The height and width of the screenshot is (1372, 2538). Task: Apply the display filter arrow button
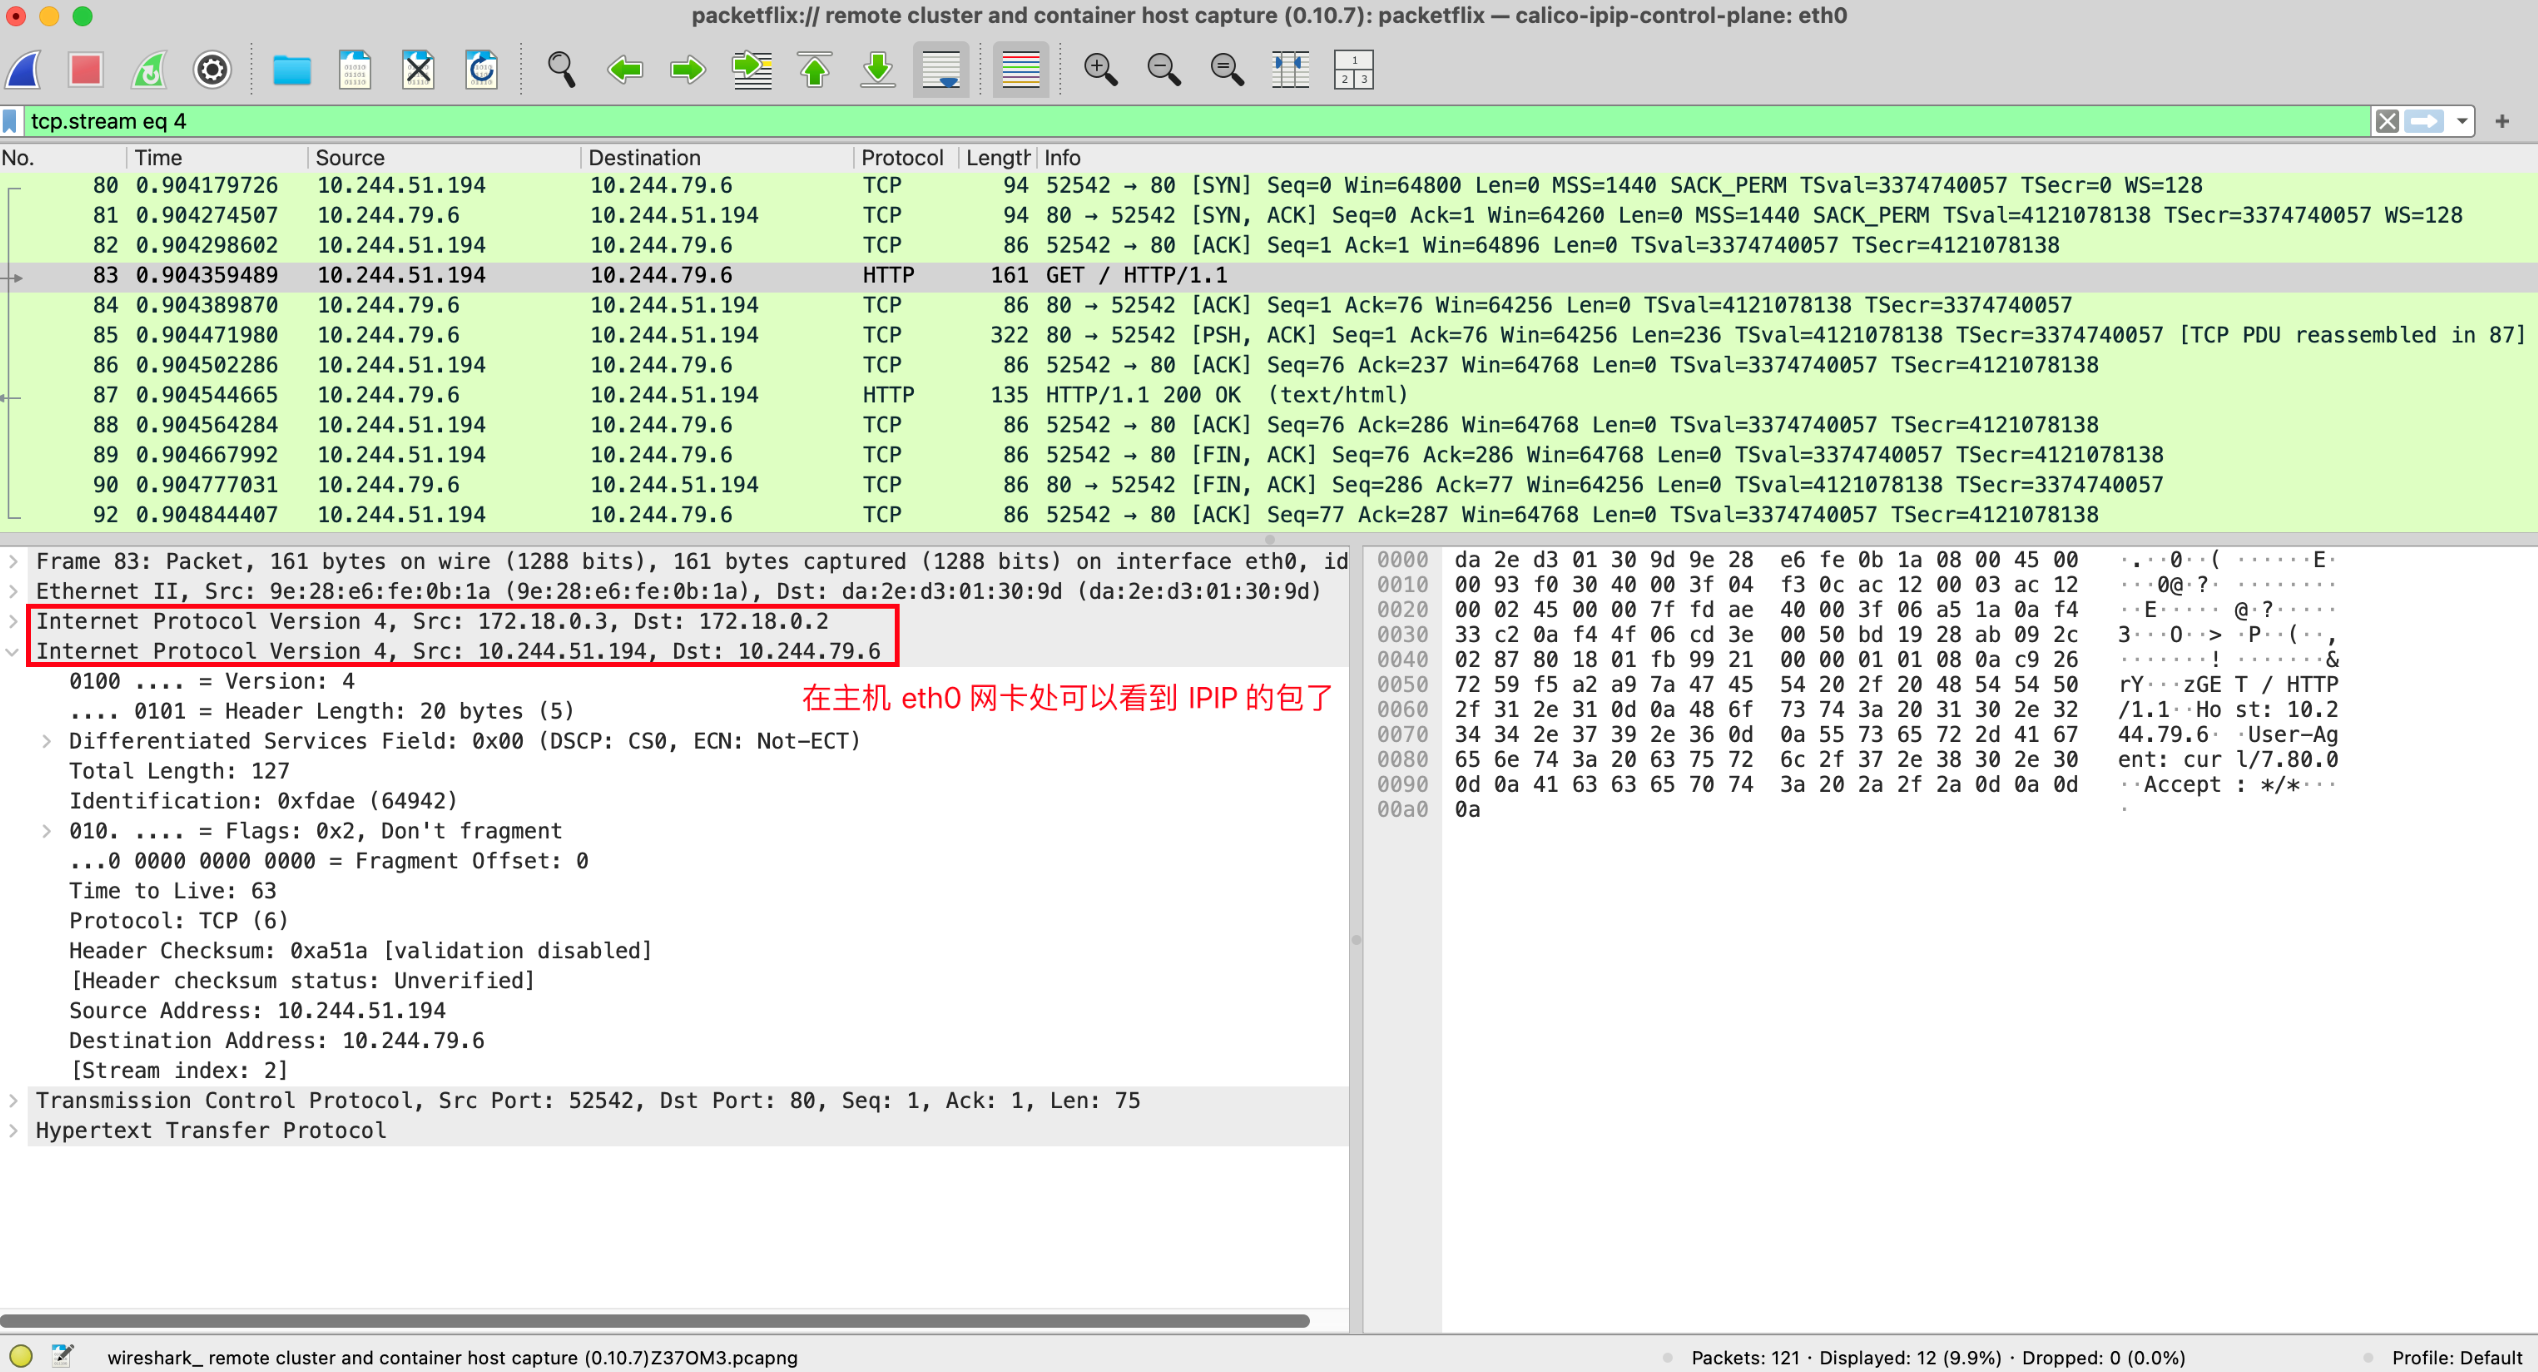coord(2424,122)
